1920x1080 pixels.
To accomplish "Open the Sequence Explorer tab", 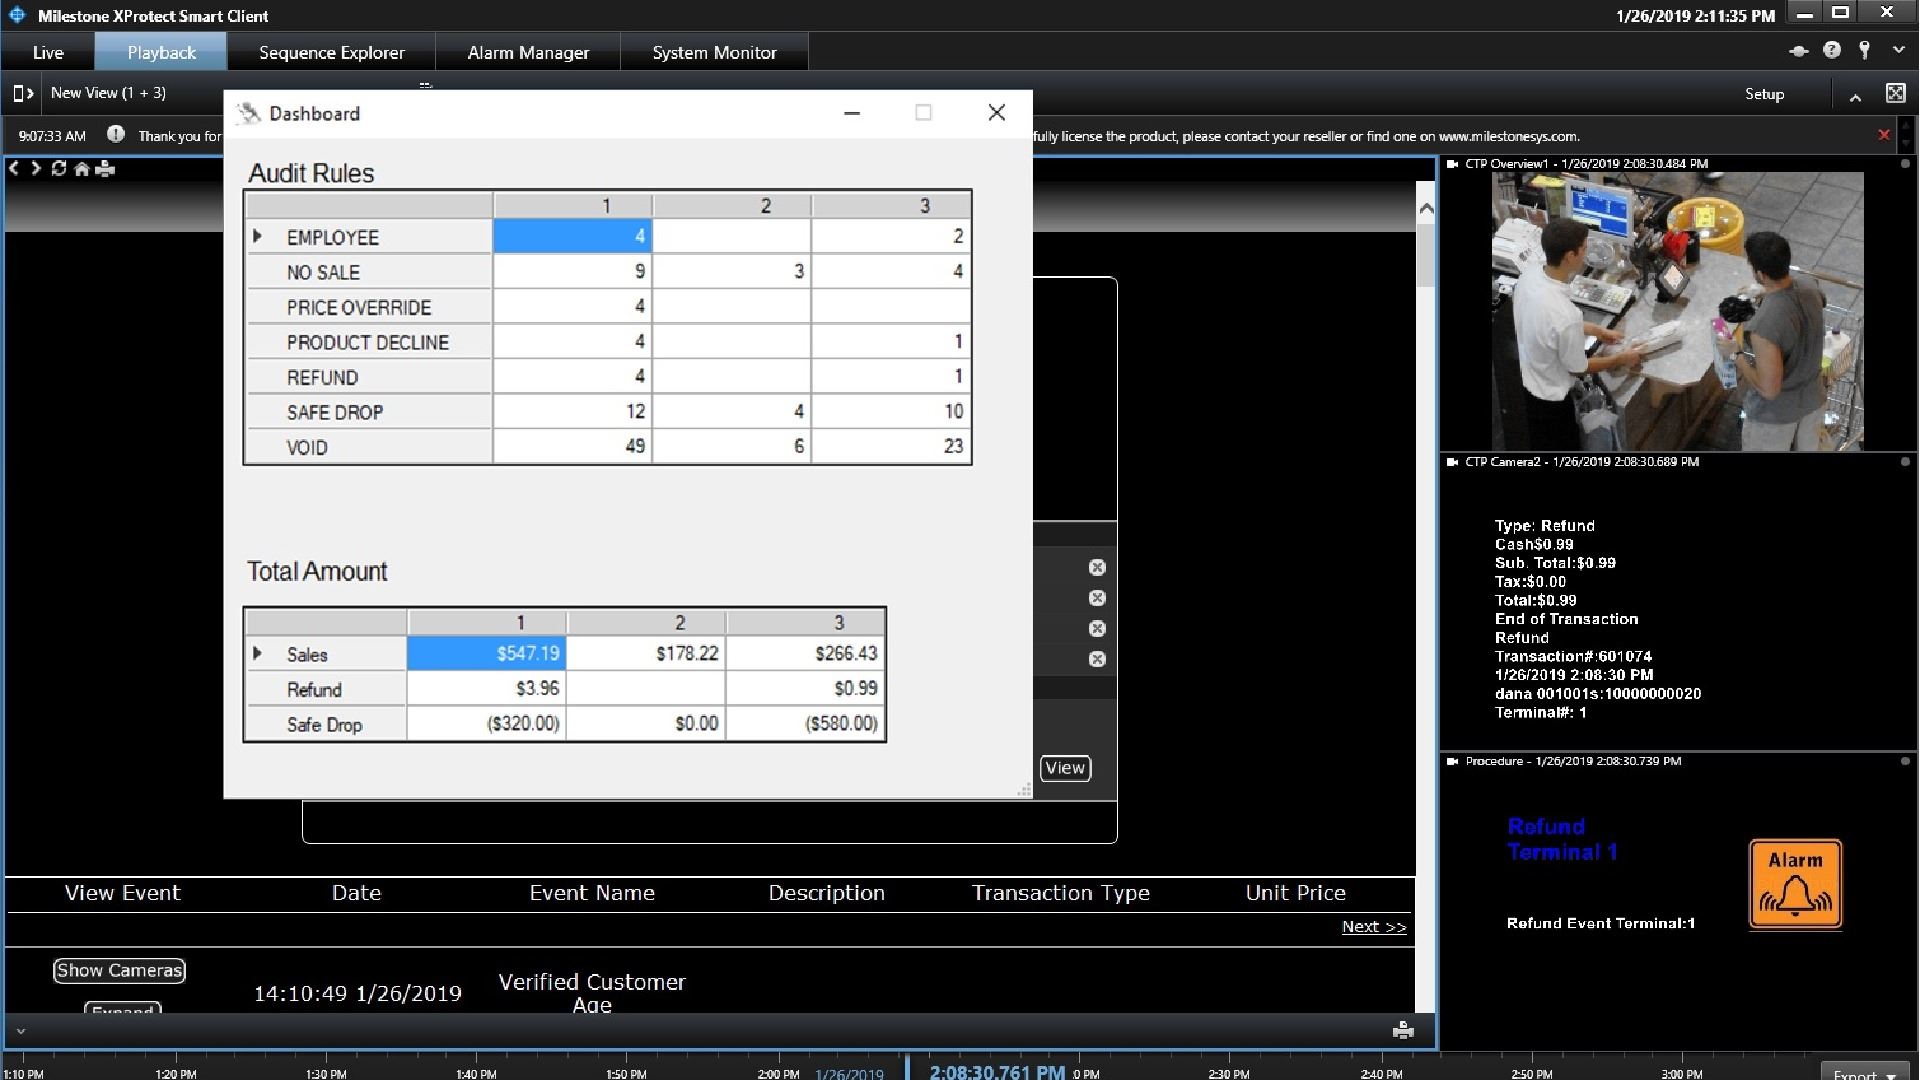I will click(x=331, y=52).
